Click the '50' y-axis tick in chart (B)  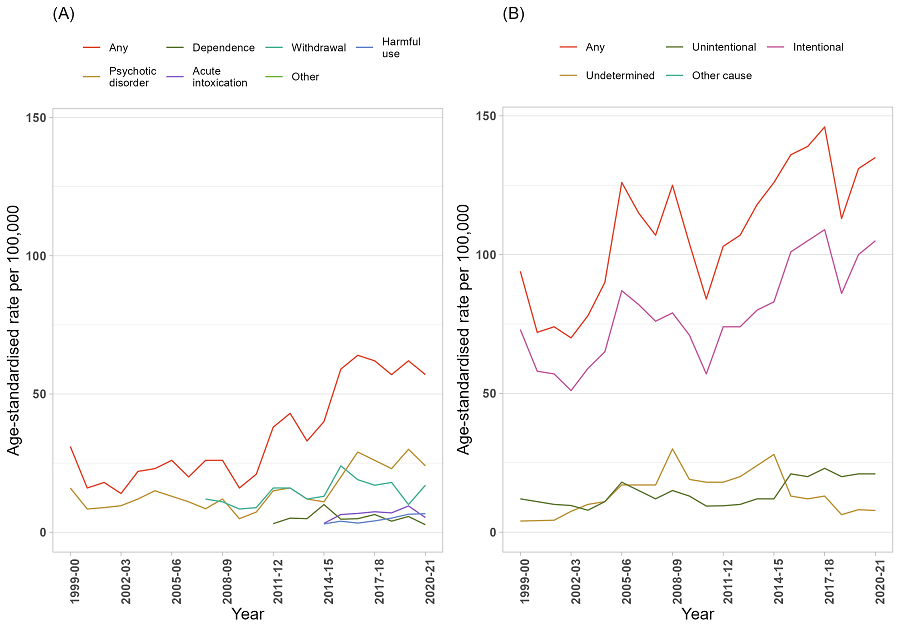tap(490, 394)
